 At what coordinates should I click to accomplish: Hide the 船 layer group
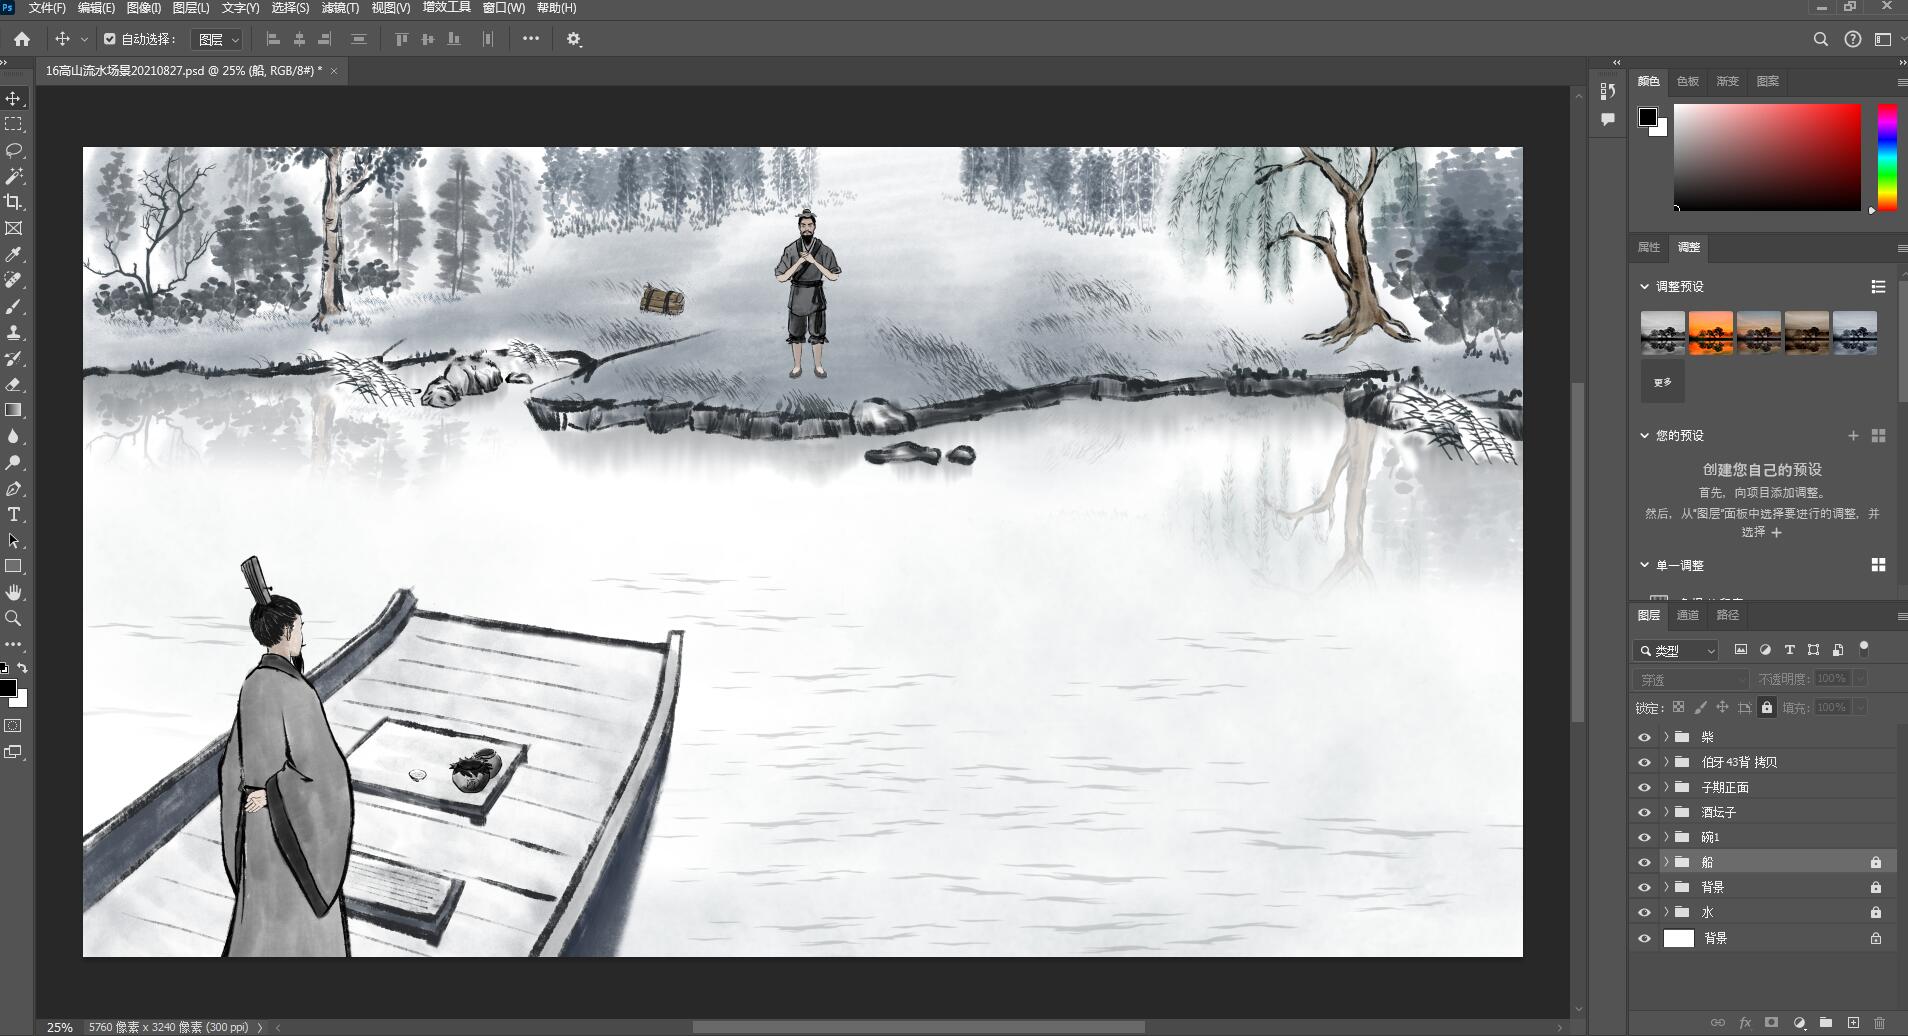click(x=1644, y=862)
